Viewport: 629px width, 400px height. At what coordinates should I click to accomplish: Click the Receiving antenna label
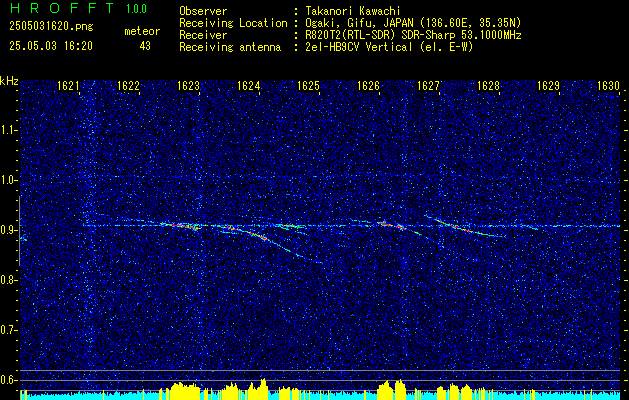coord(230,47)
